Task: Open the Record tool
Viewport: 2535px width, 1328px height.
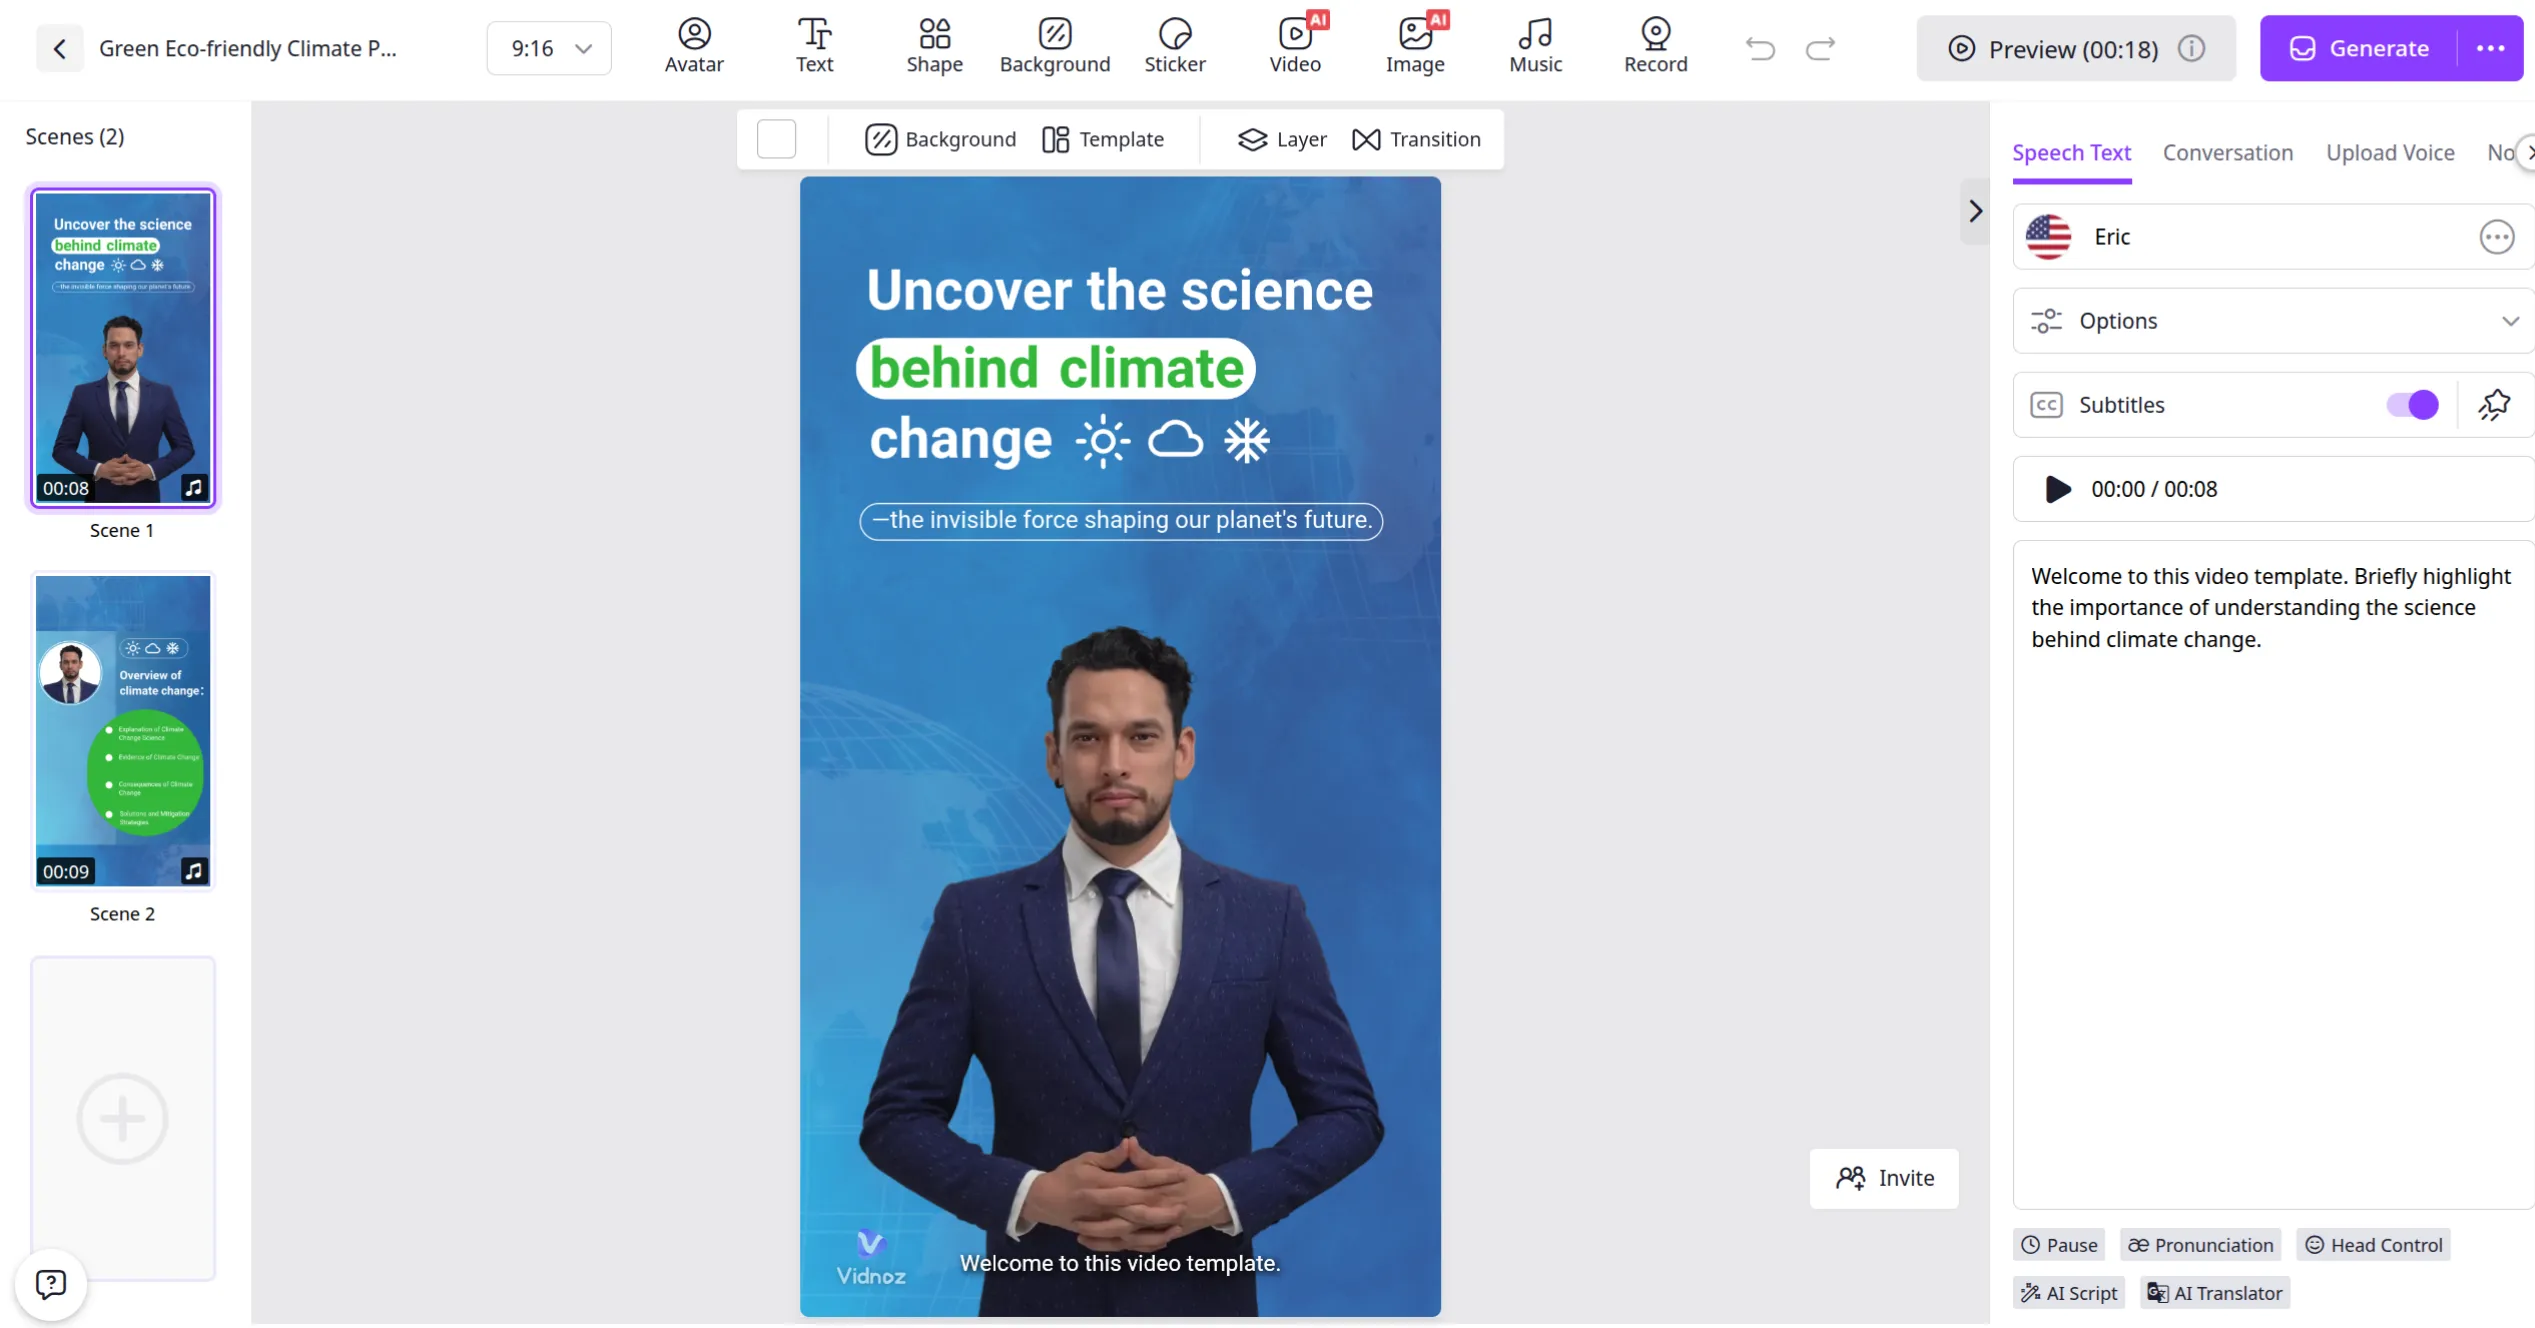Action: coord(1655,46)
